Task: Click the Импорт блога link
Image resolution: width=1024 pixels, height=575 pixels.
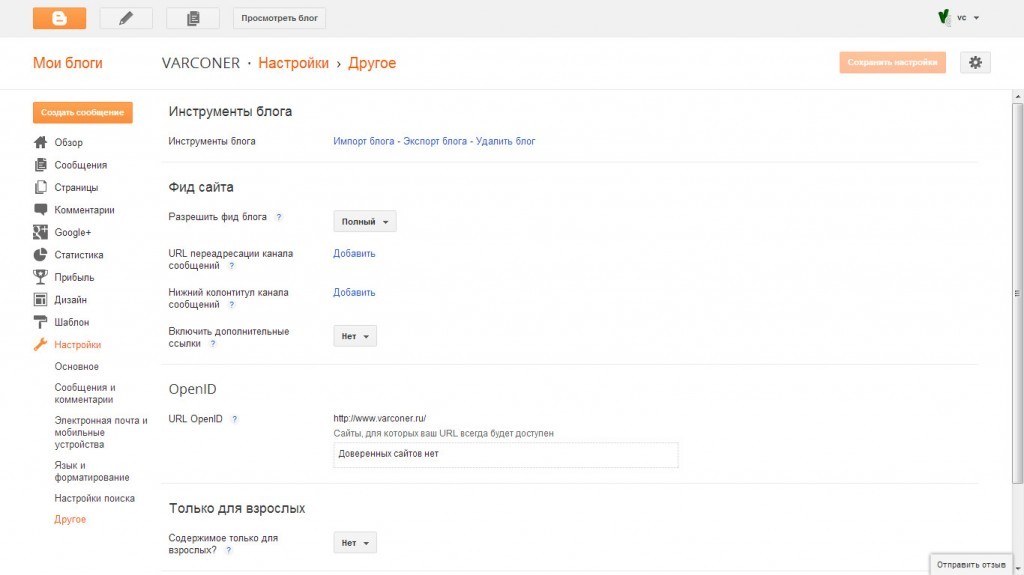Action: tap(364, 141)
